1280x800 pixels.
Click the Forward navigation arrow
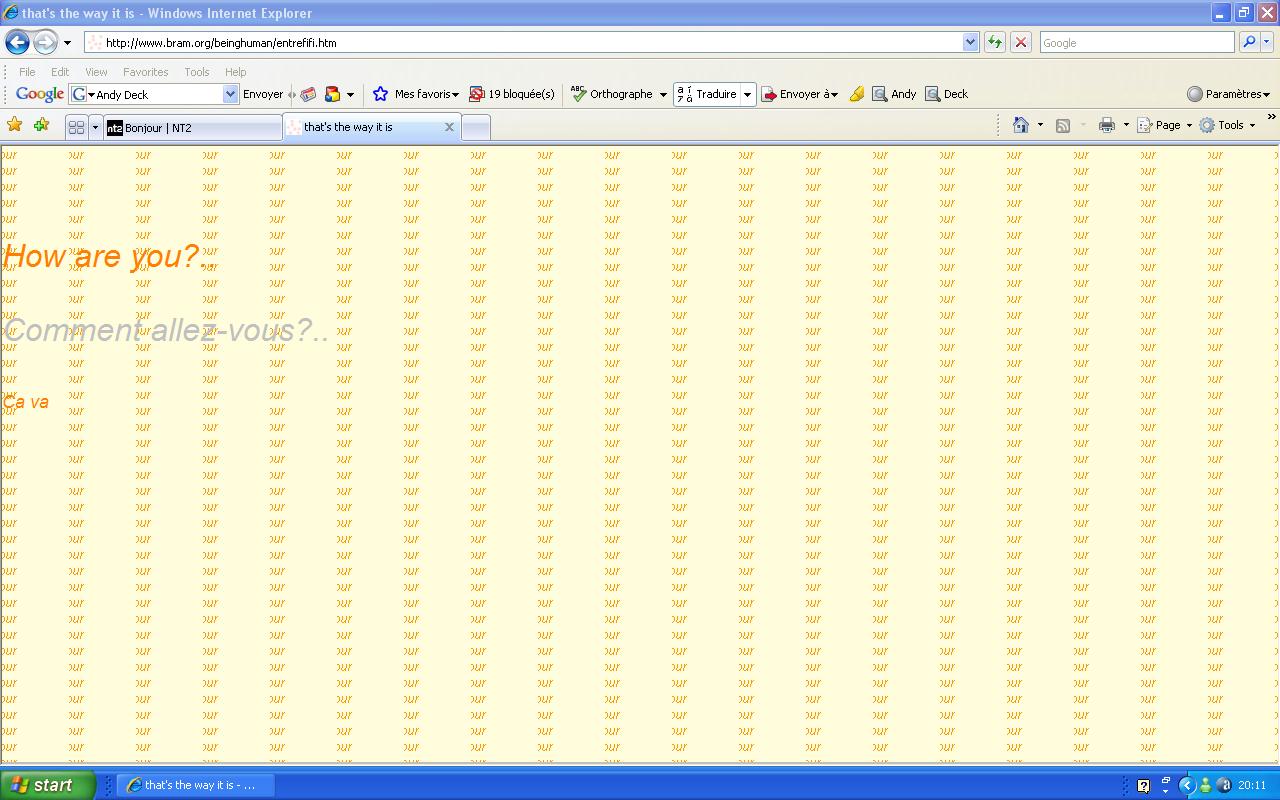[45, 42]
